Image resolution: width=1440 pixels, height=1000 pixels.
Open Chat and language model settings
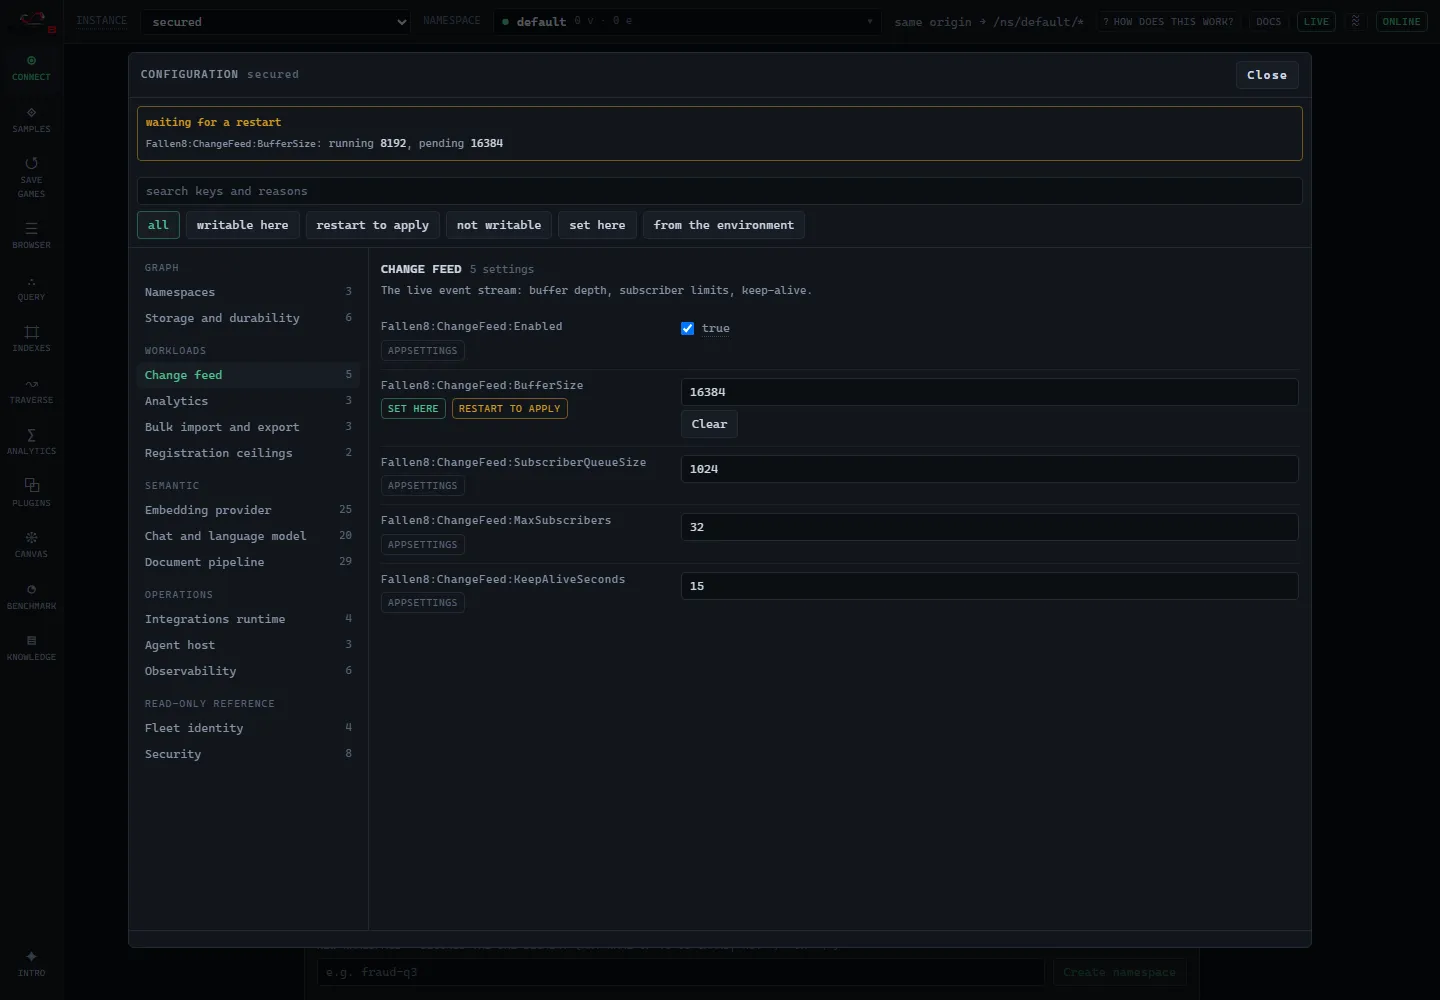(248, 536)
